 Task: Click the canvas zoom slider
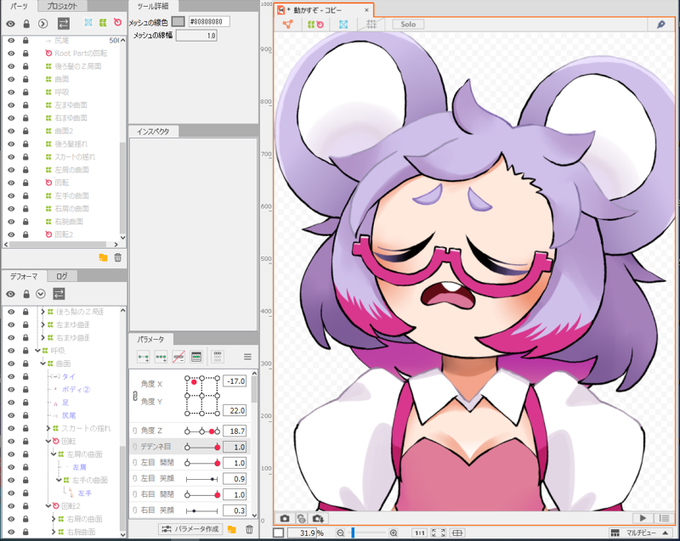366,533
